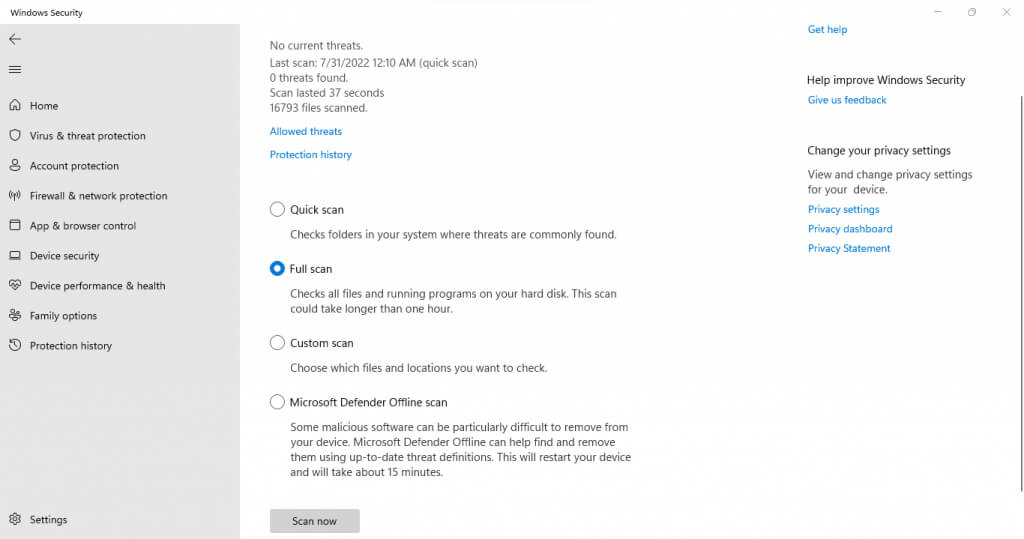Click the Family options people icon
The width and height of the screenshot is (1024, 539).
[15, 316]
